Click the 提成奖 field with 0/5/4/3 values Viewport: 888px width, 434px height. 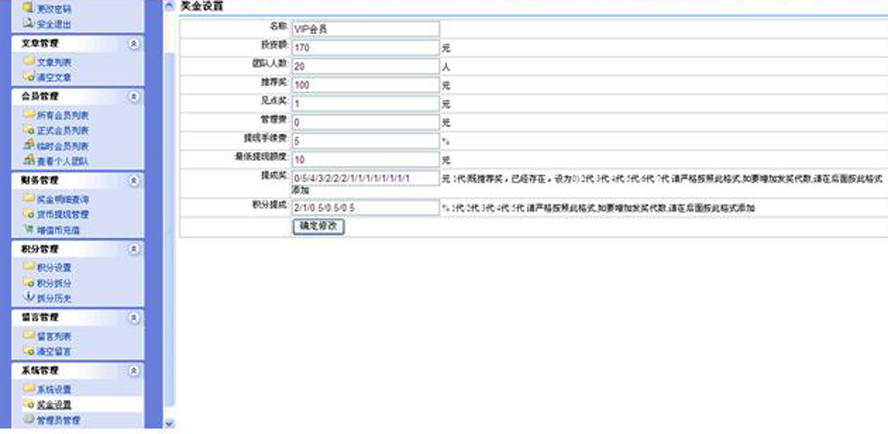tap(366, 178)
